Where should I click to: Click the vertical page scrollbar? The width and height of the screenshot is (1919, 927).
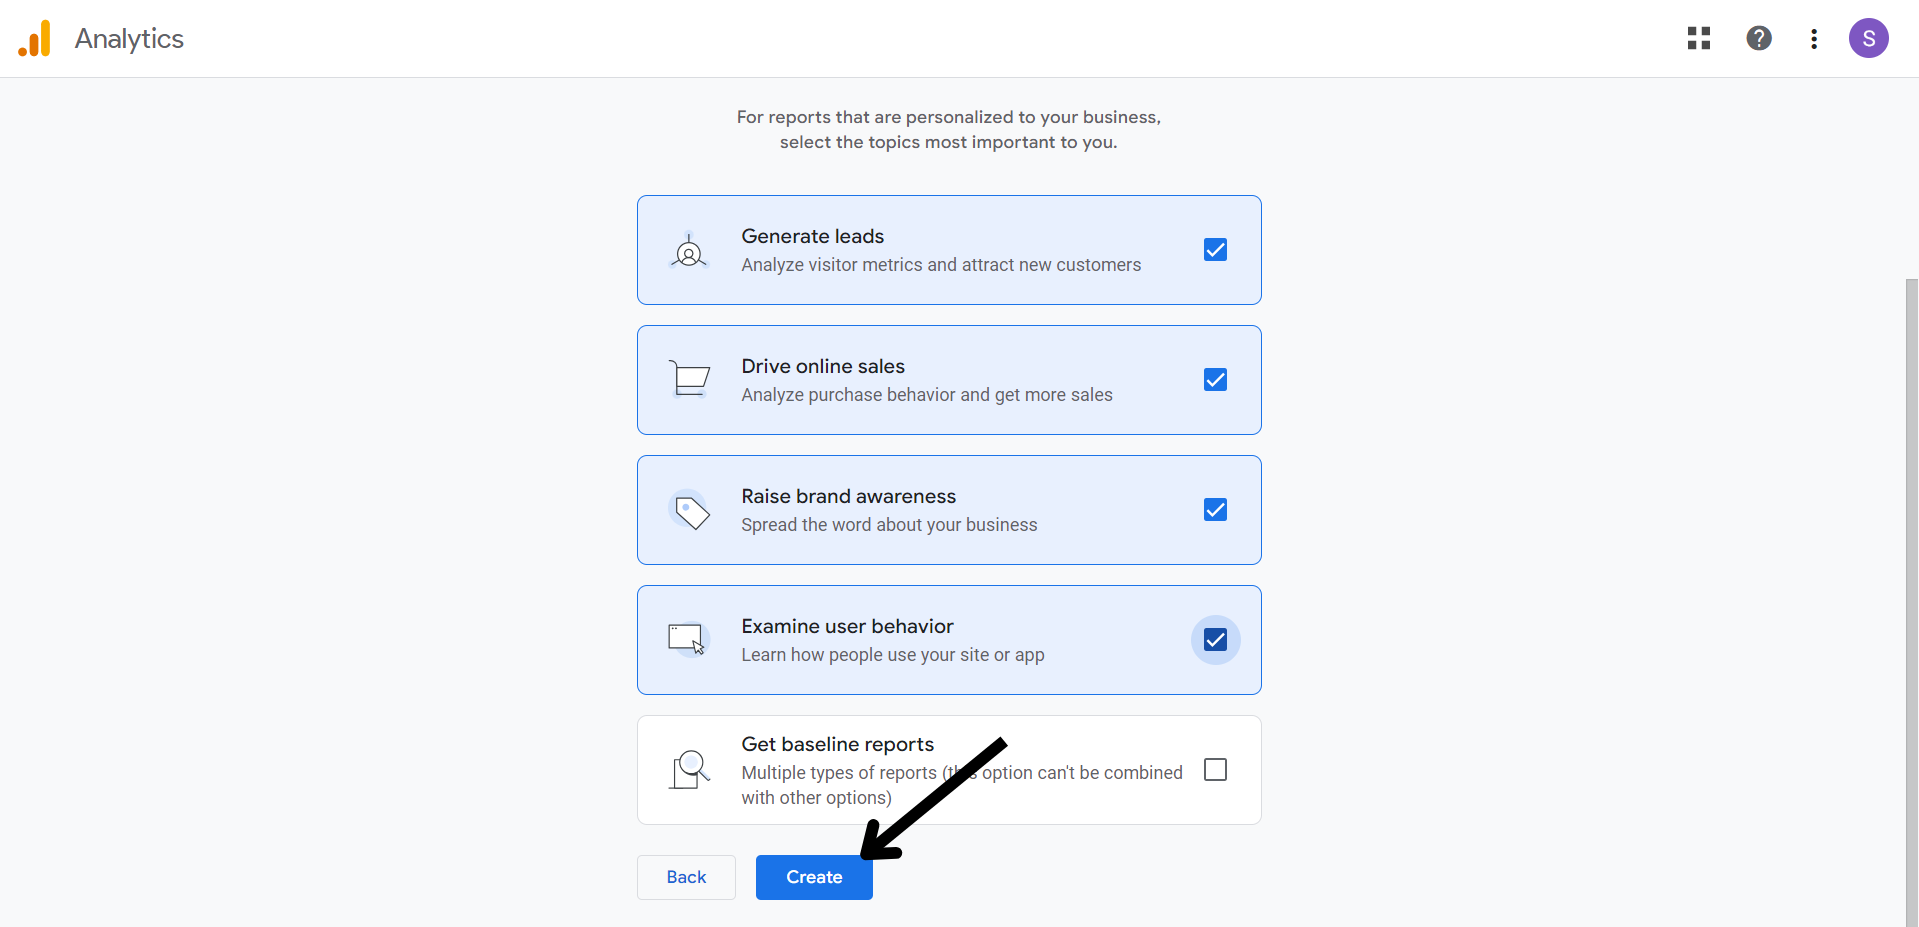1911,600
